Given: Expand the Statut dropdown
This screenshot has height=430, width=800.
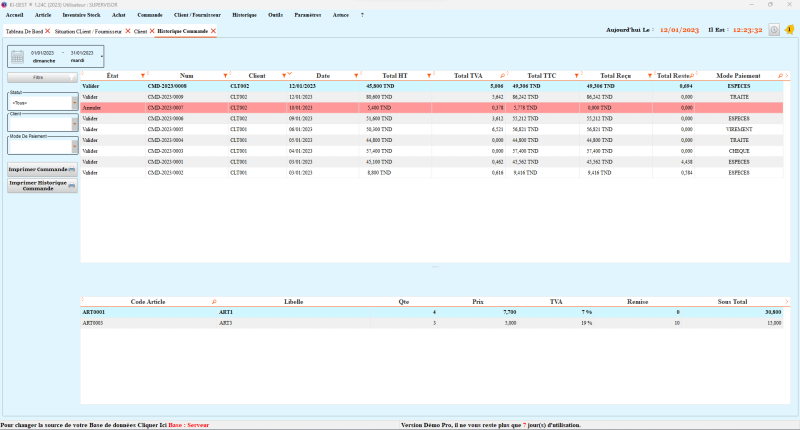Looking at the screenshot, I should (x=74, y=101).
